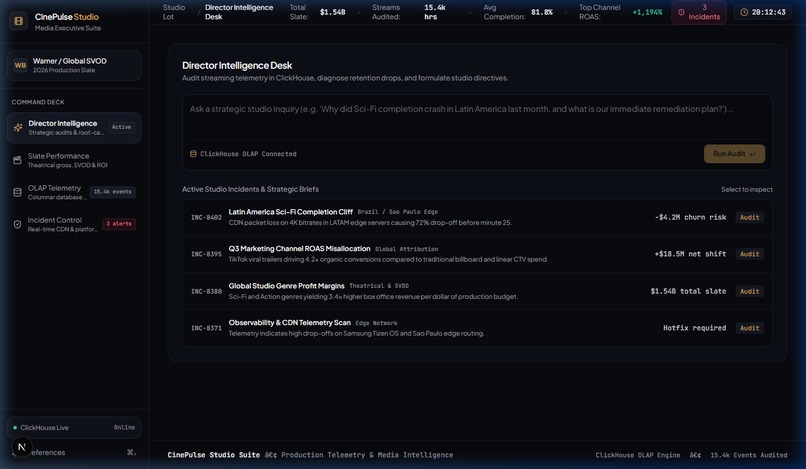Click the Theatrical & SVOD tag

point(379,286)
